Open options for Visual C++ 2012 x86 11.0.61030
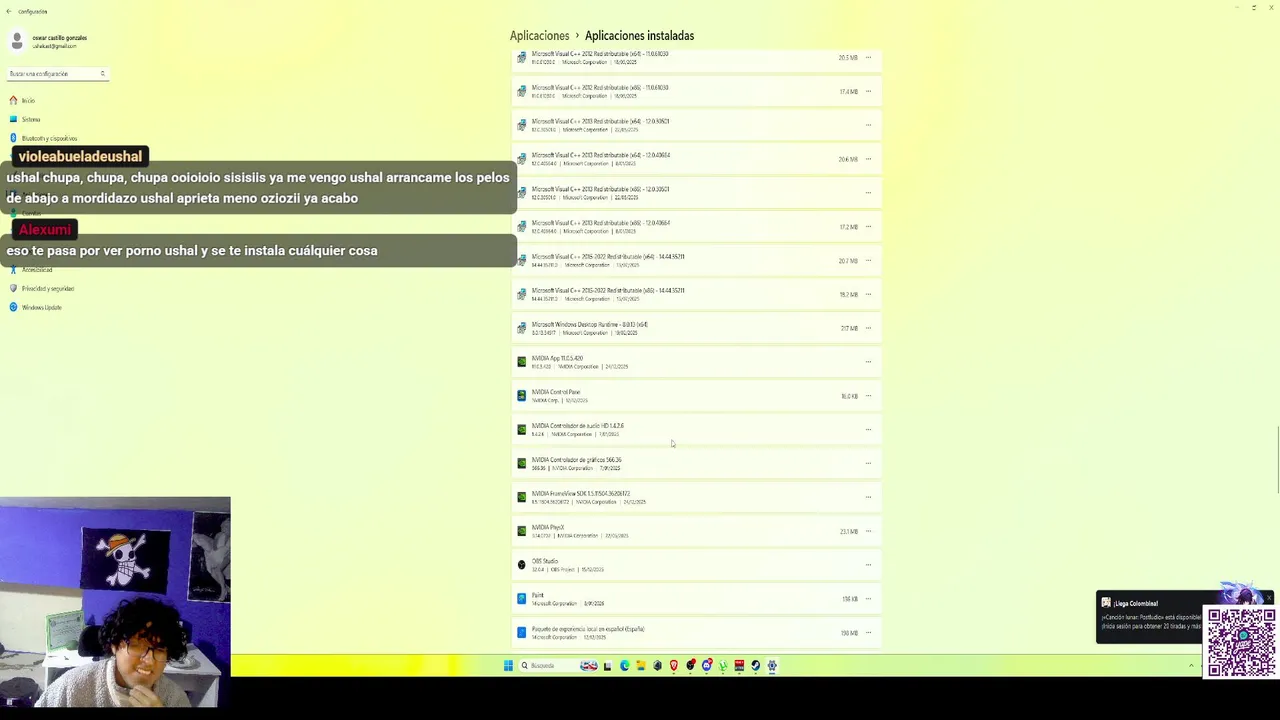This screenshot has height=720, width=1280. [x=868, y=92]
